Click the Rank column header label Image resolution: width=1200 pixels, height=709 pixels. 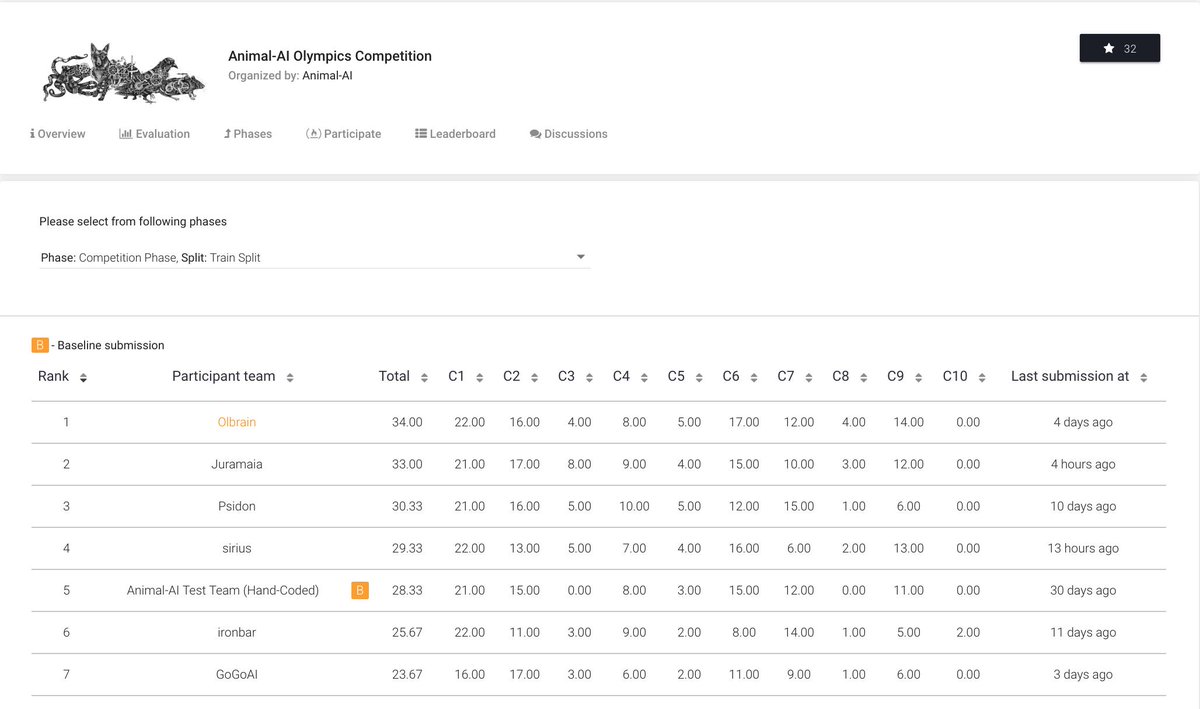(53, 377)
